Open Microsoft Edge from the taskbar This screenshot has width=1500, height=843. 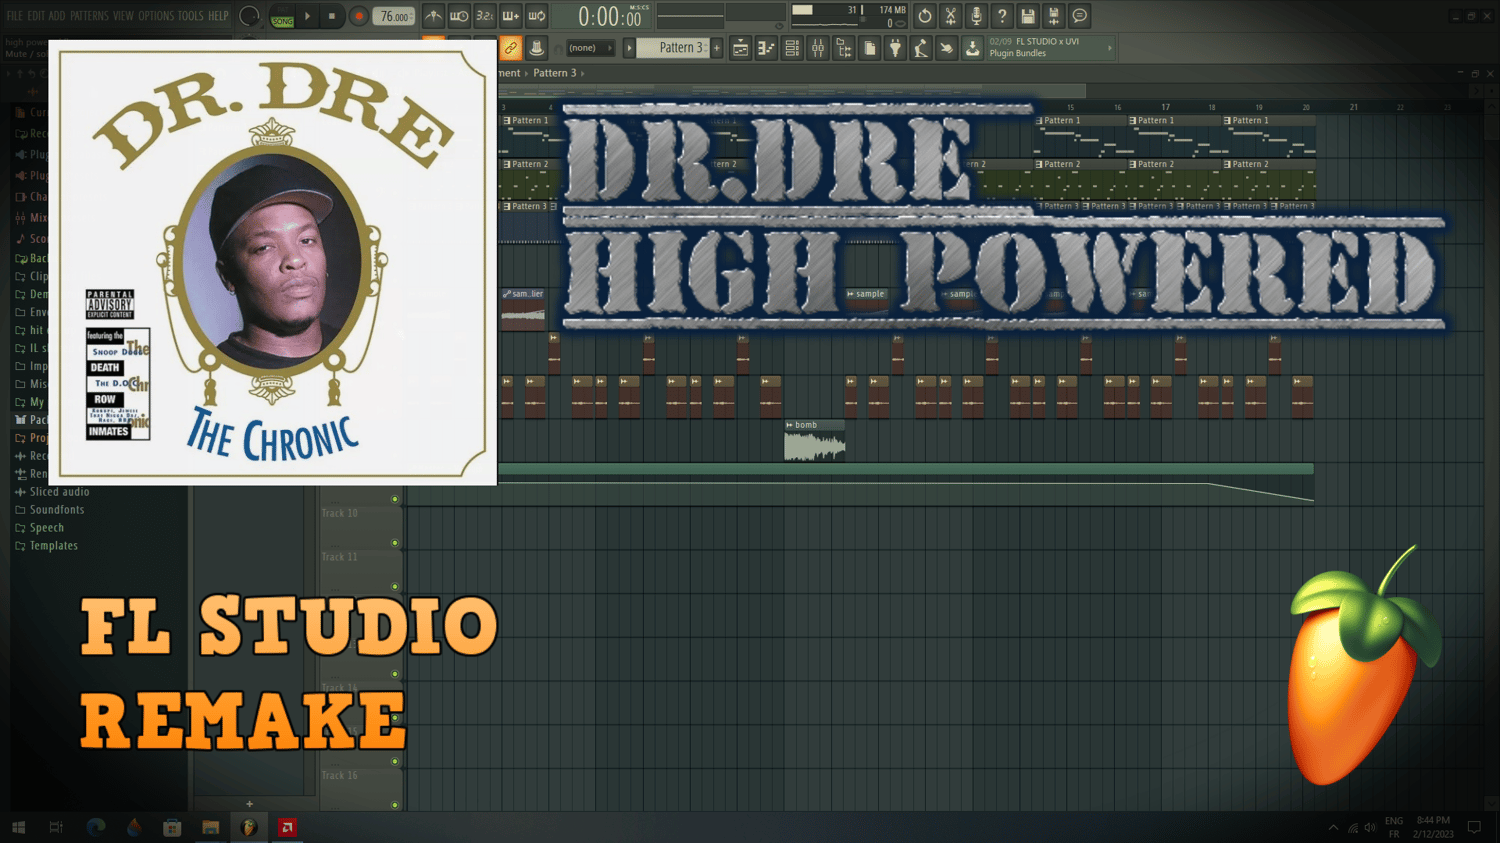click(96, 827)
